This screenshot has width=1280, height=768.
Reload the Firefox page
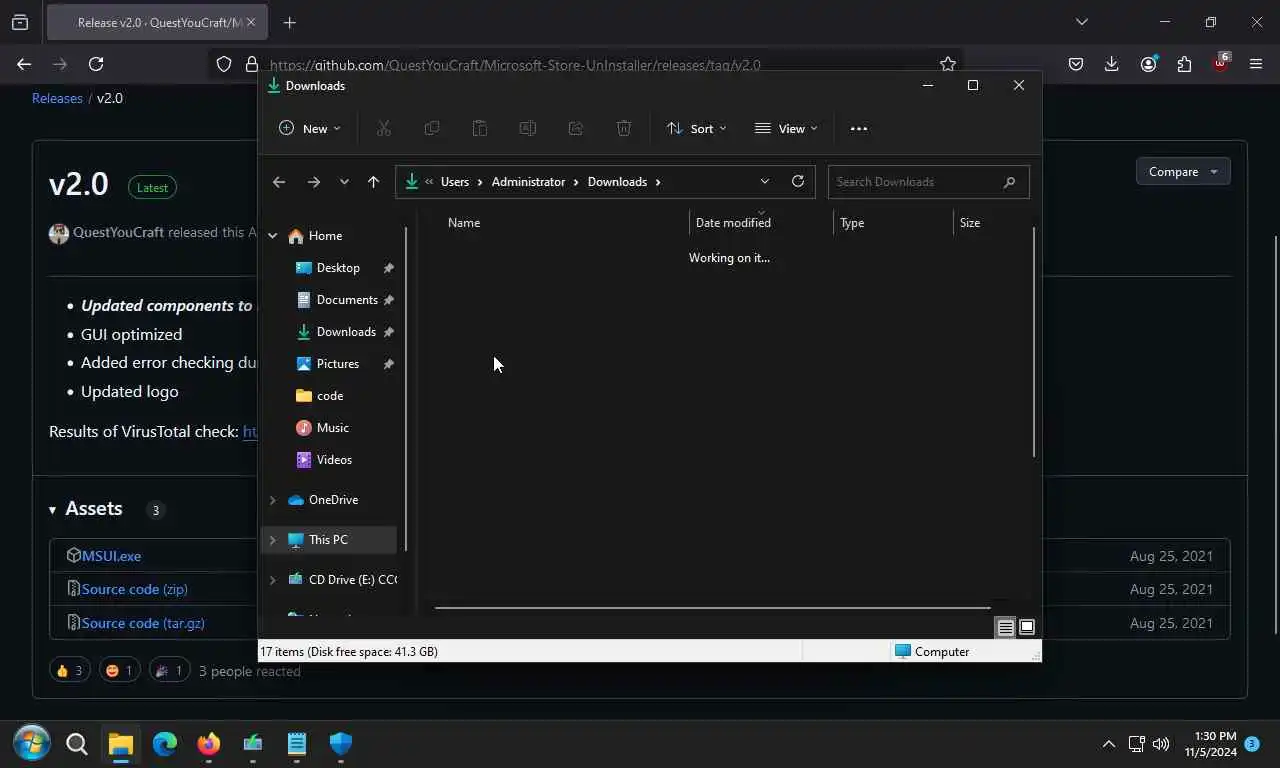[x=96, y=64]
